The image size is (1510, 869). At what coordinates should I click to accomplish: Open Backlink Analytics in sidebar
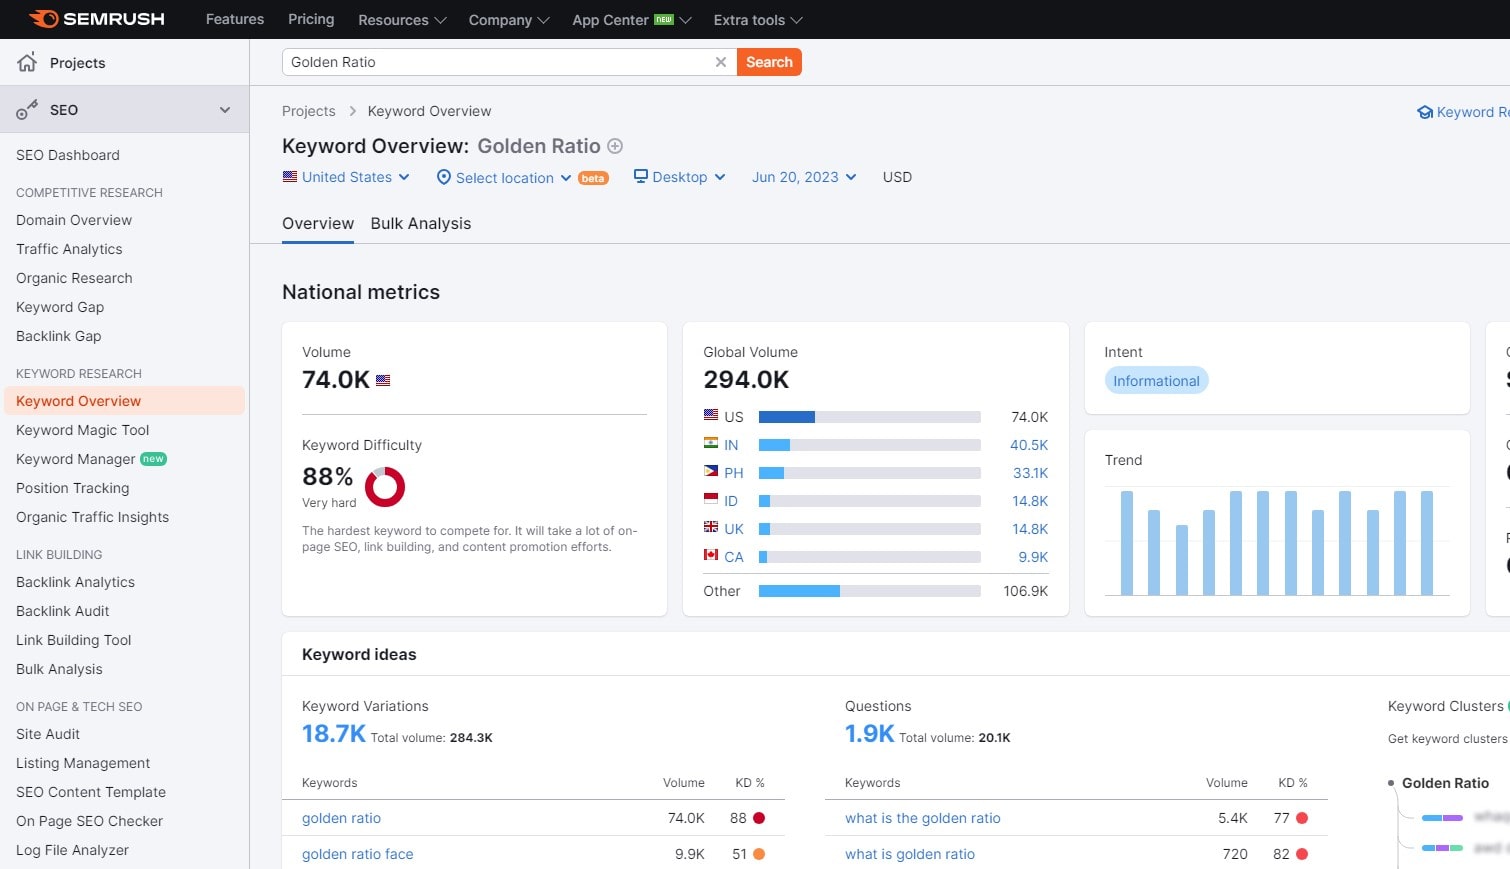[x=75, y=582]
